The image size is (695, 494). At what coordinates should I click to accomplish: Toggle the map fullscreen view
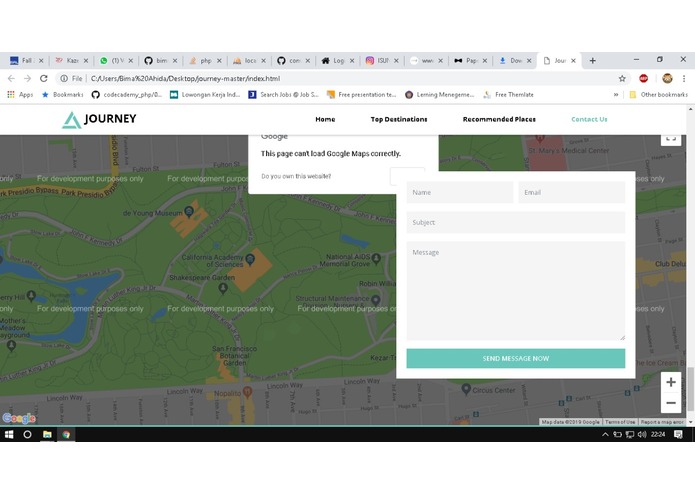(671, 139)
